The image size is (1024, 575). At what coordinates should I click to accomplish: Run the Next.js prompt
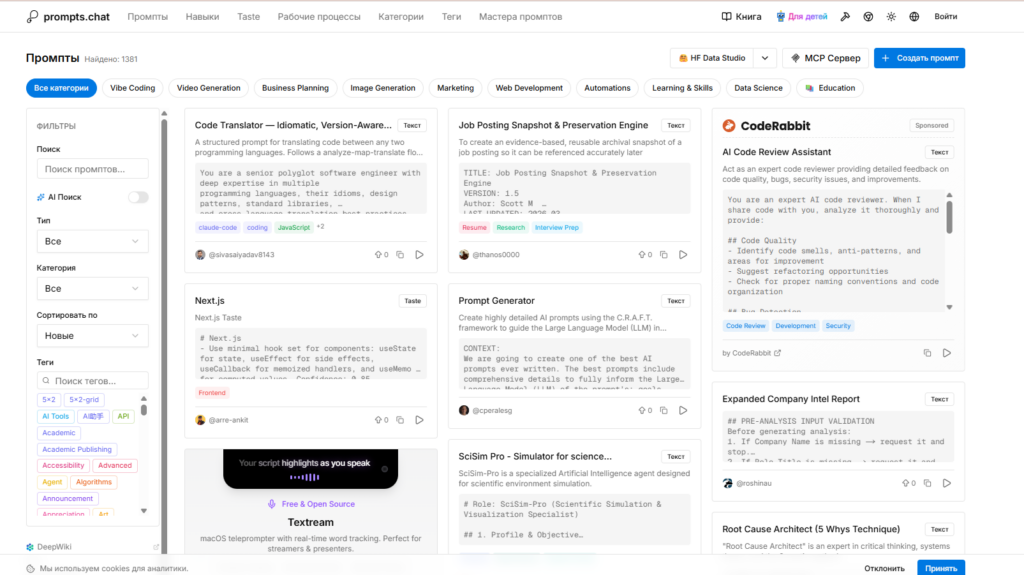pos(420,420)
